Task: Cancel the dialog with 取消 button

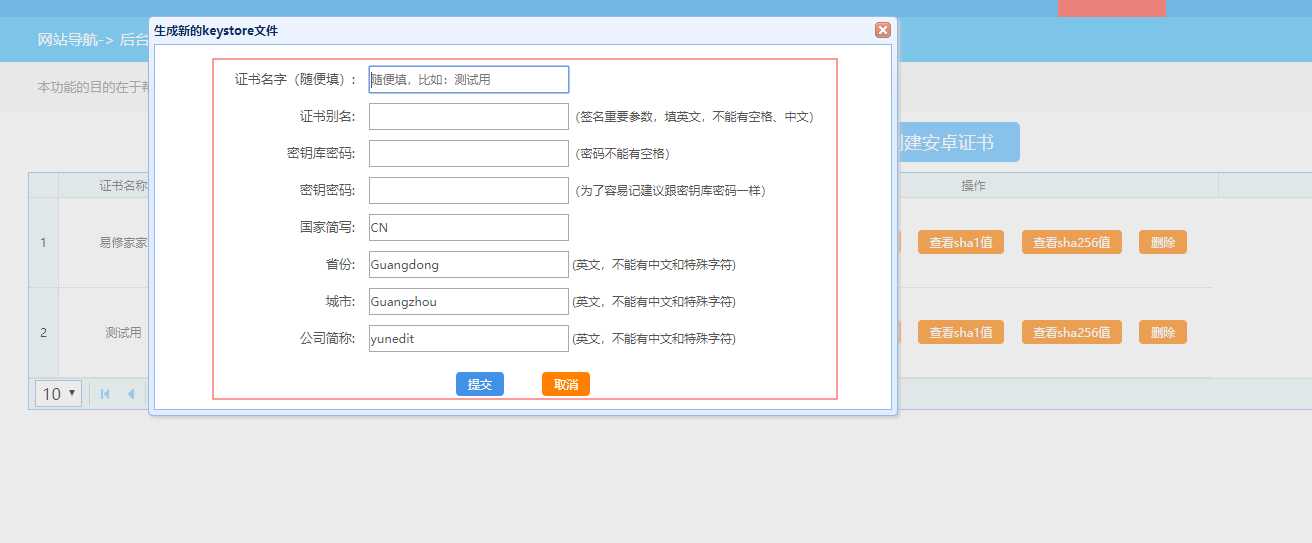Action: coord(566,385)
